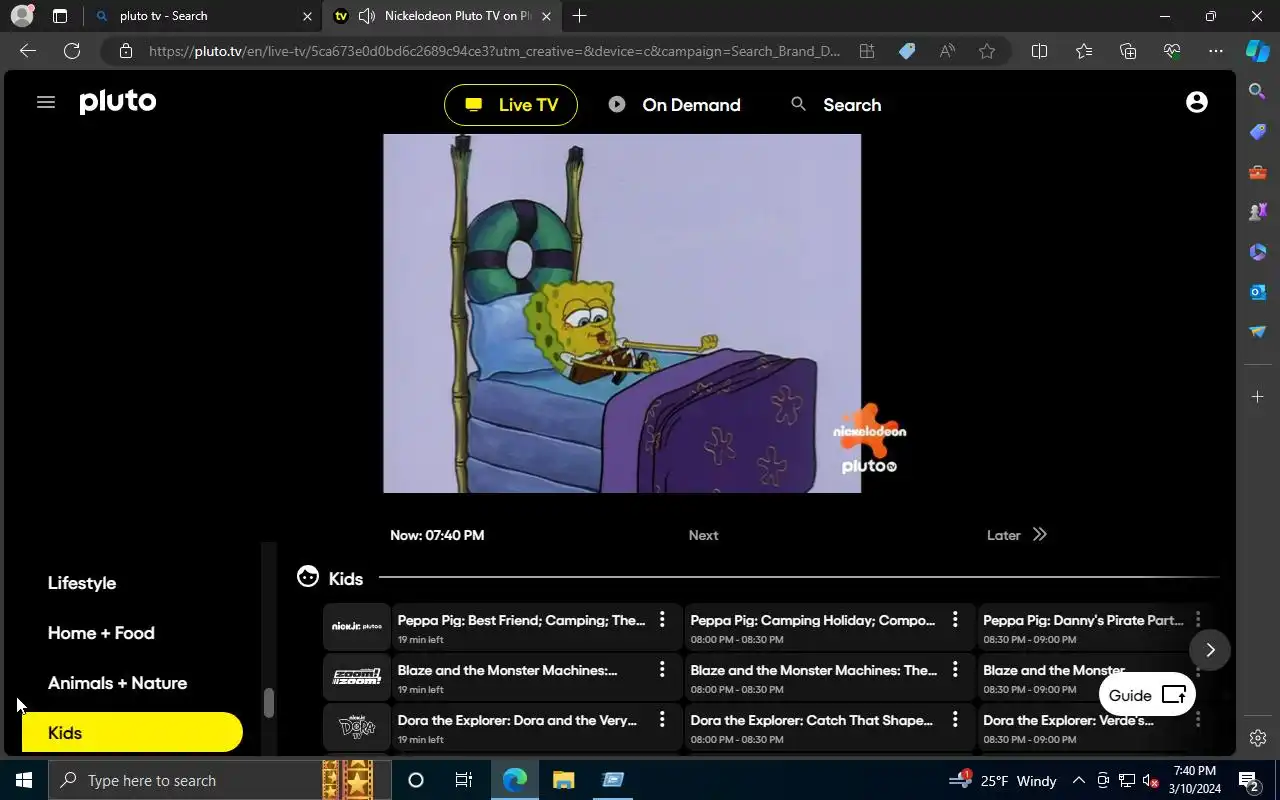Advance guide timeline with Later arrows

(x=1040, y=535)
